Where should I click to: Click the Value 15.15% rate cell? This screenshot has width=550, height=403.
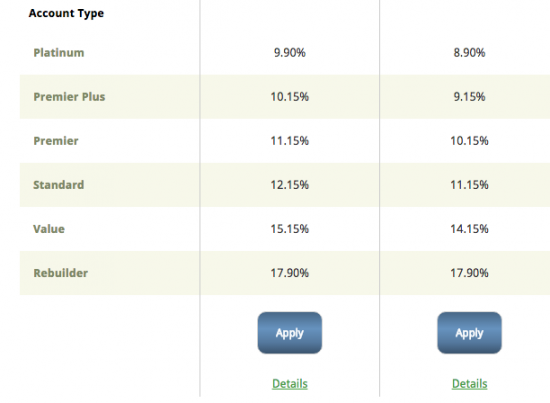(290, 229)
